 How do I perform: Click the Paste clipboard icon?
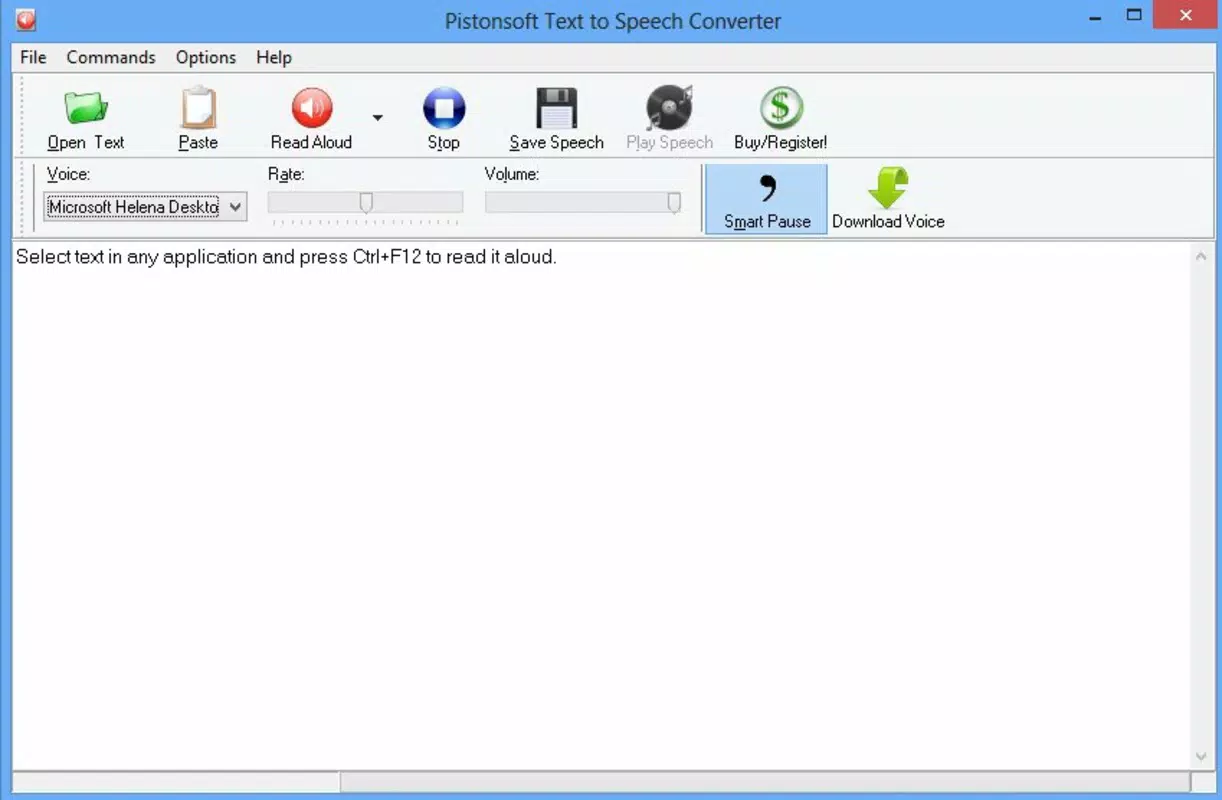(x=198, y=107)
